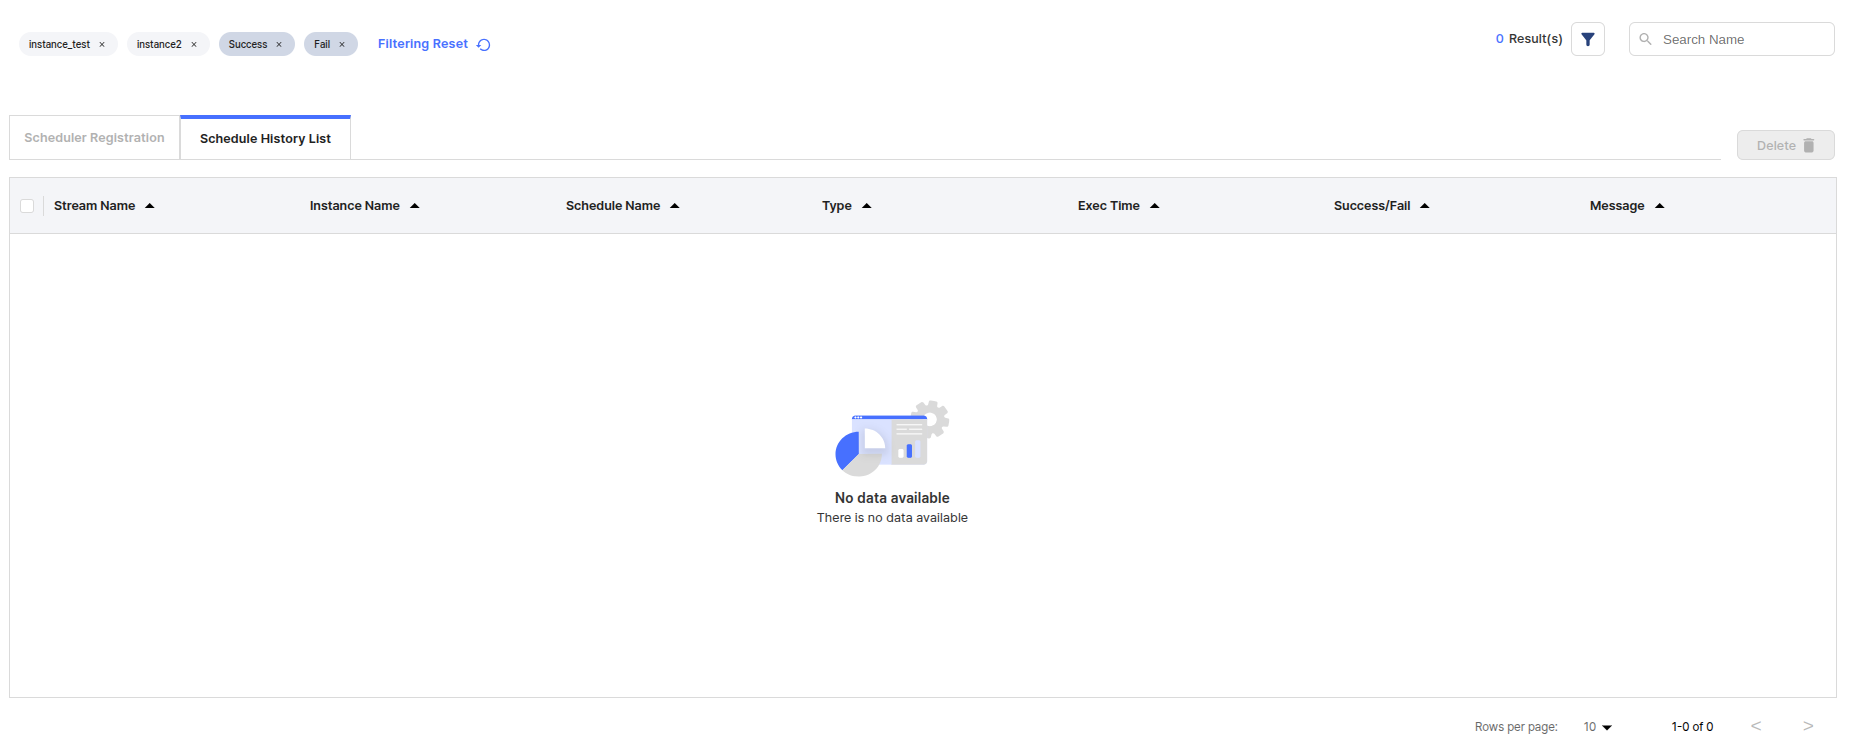This screenshot has width=1849, height=755.
Task: Click the Success/Fail column header
Action: point(1372,206)
